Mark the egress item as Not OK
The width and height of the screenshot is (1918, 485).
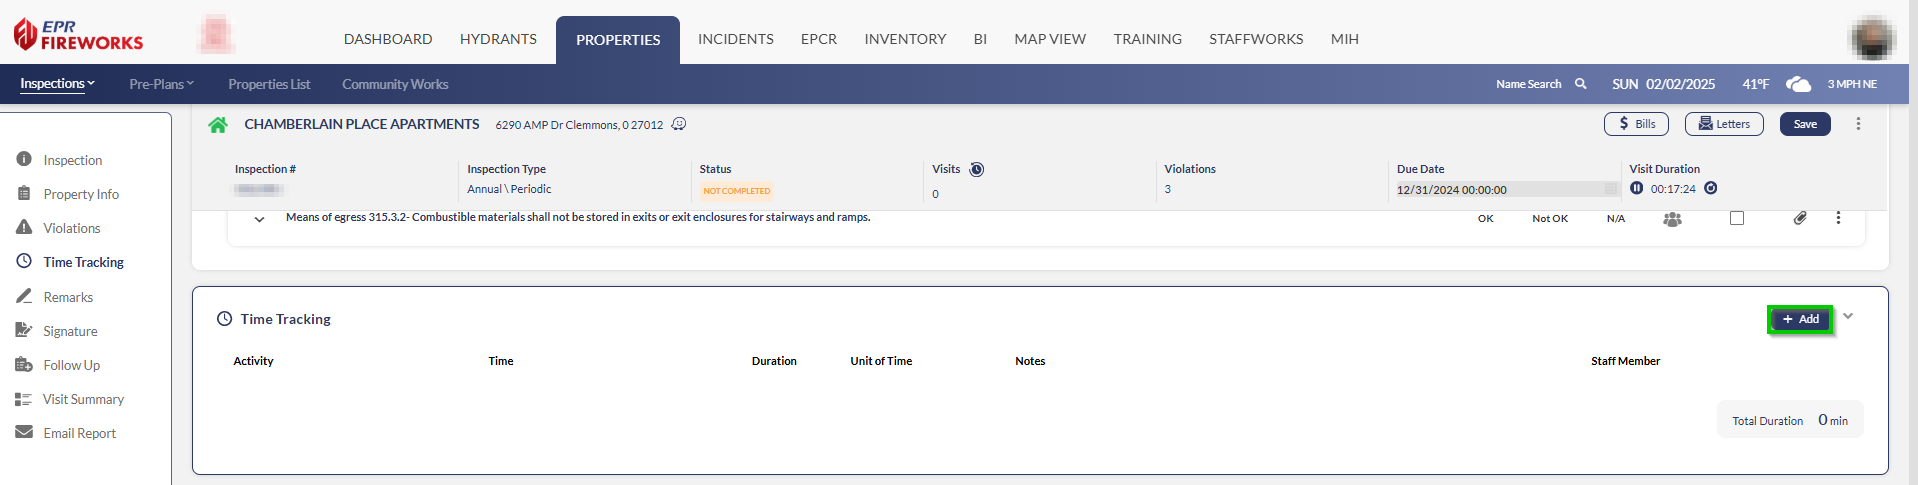(1550, 218)
